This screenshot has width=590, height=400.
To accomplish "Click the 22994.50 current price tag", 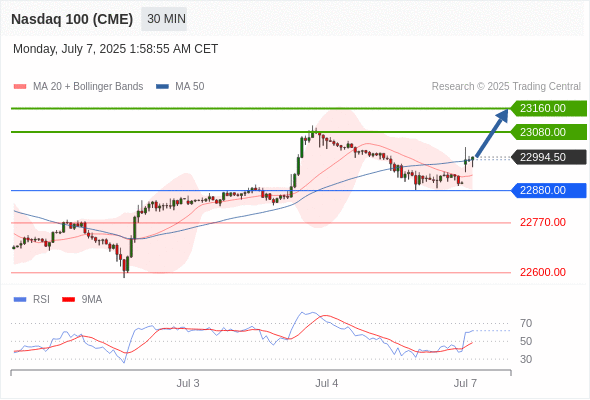I will click(548, 157).
